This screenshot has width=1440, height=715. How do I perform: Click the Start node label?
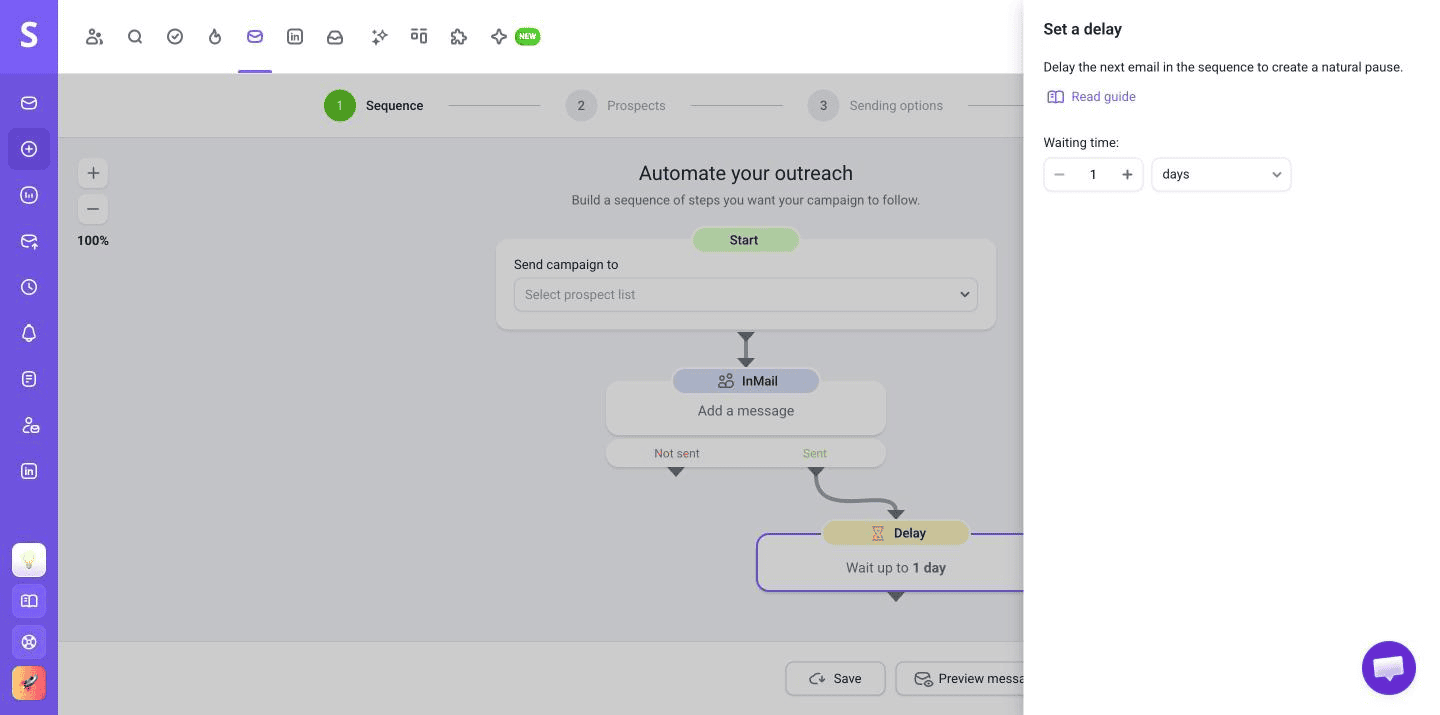[745, 240]
